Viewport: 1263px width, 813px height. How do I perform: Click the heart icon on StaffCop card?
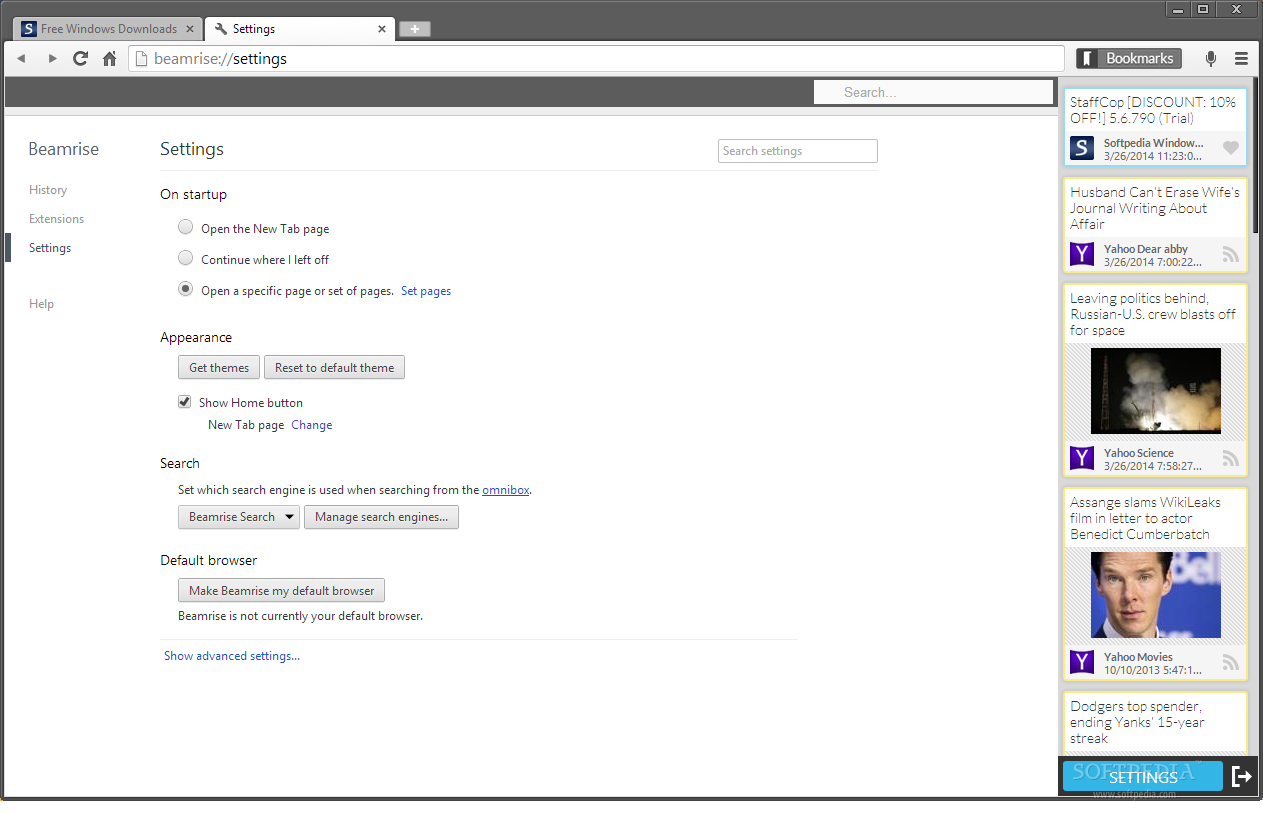pyautogui.click(x=1231, y=148)
